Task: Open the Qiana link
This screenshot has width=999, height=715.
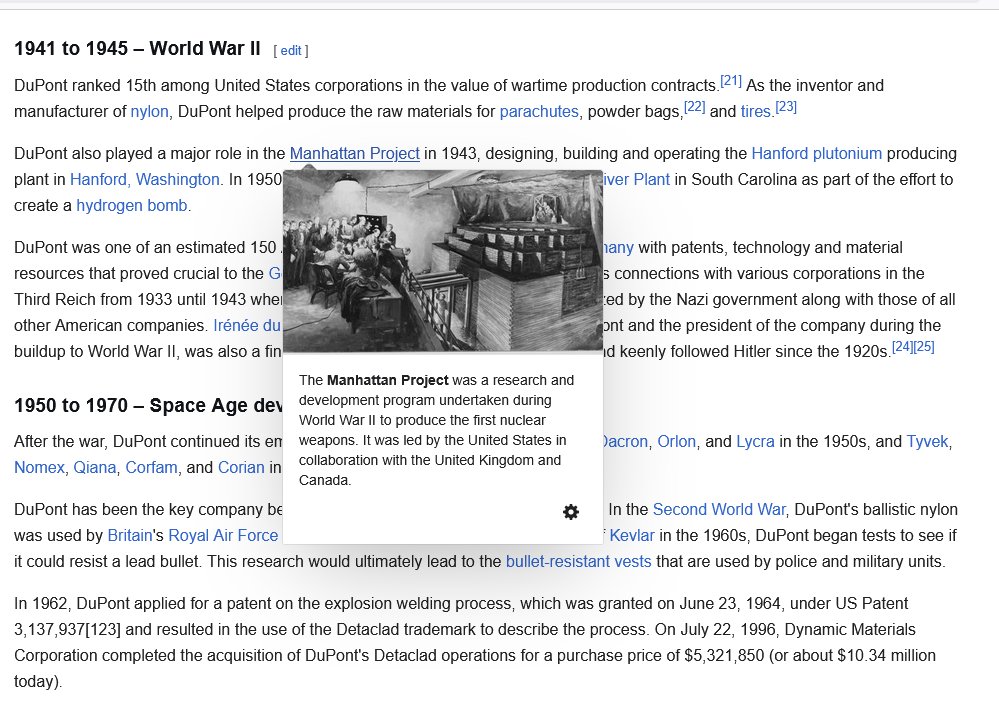Action: point(95,468)
